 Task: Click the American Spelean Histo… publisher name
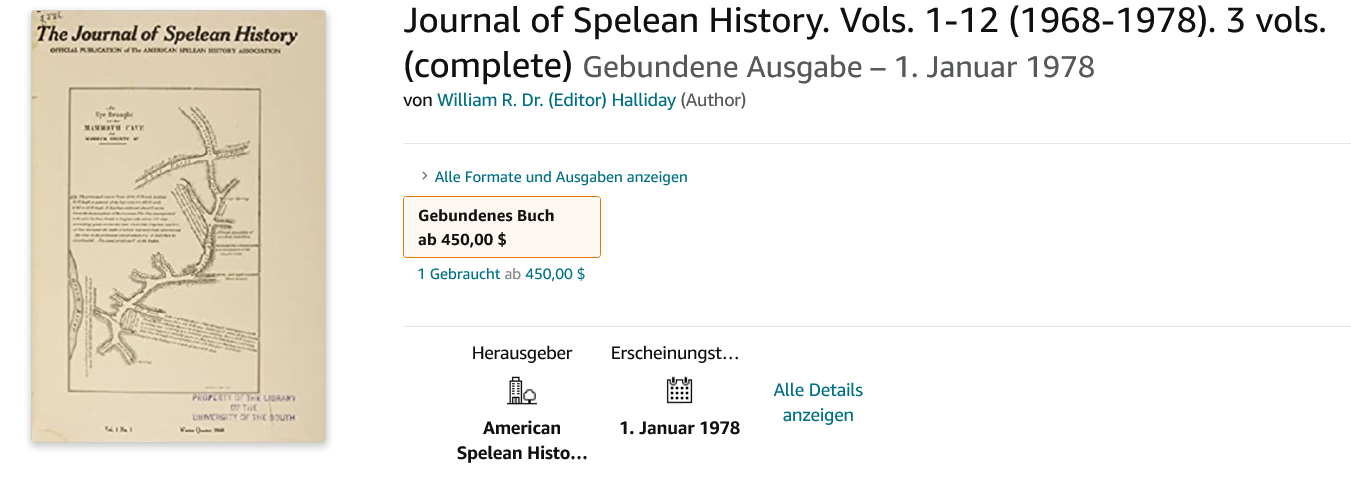pos(521,440)
